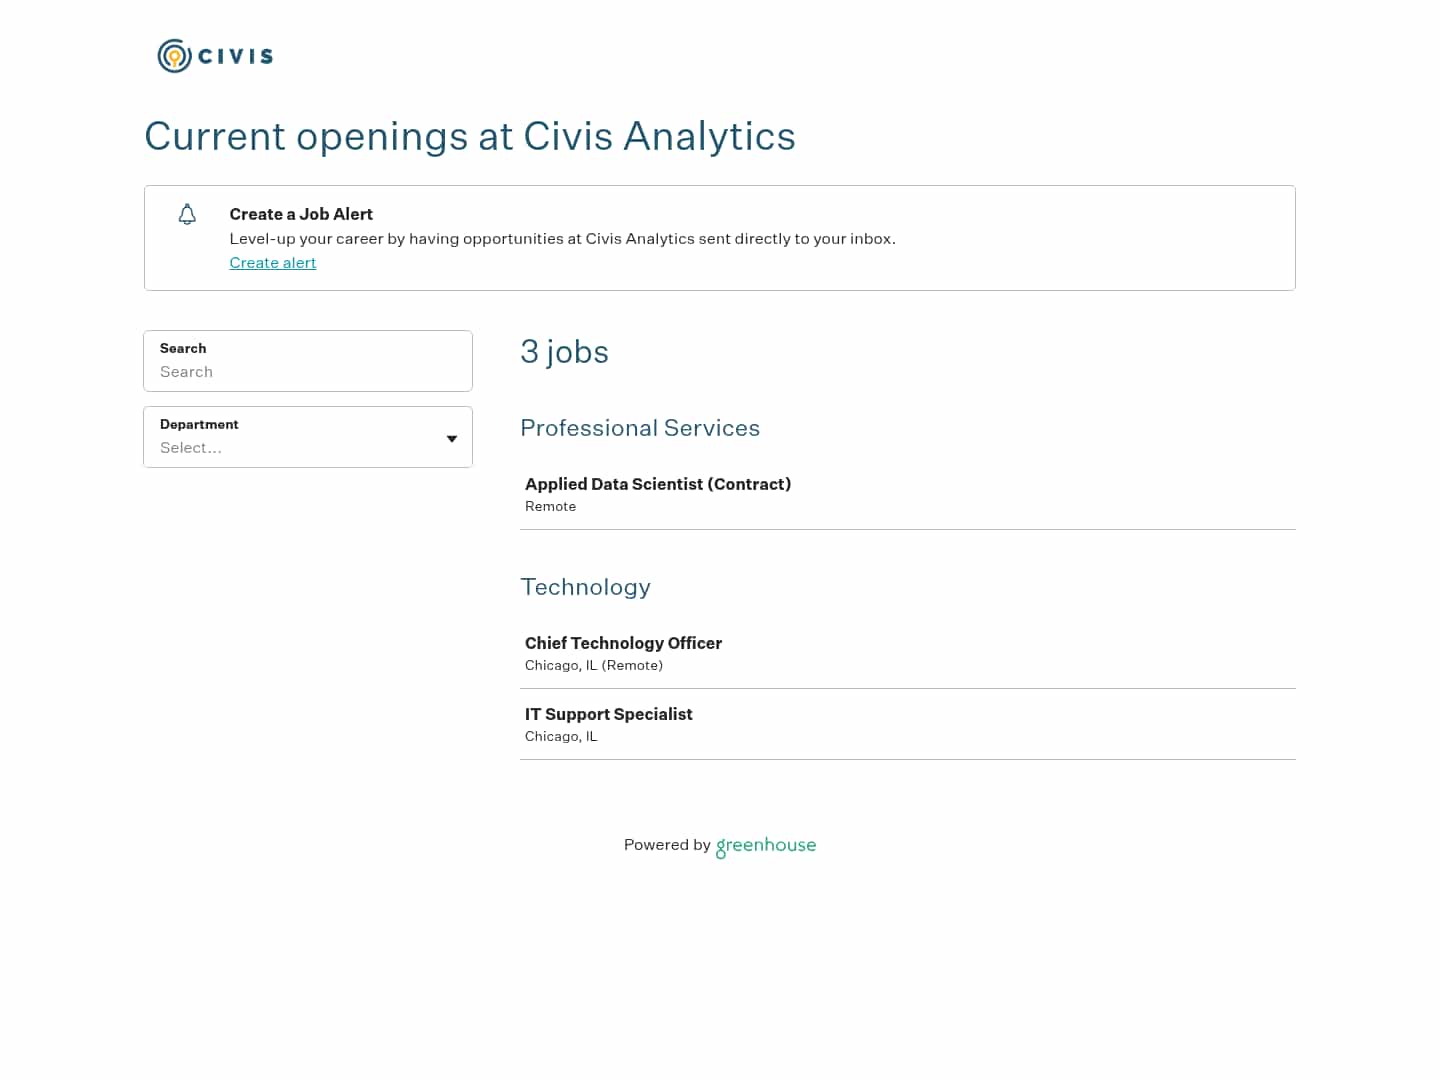Click the Civis logo
This screenshot has width=1440, height=1080.
pos(215,56)
